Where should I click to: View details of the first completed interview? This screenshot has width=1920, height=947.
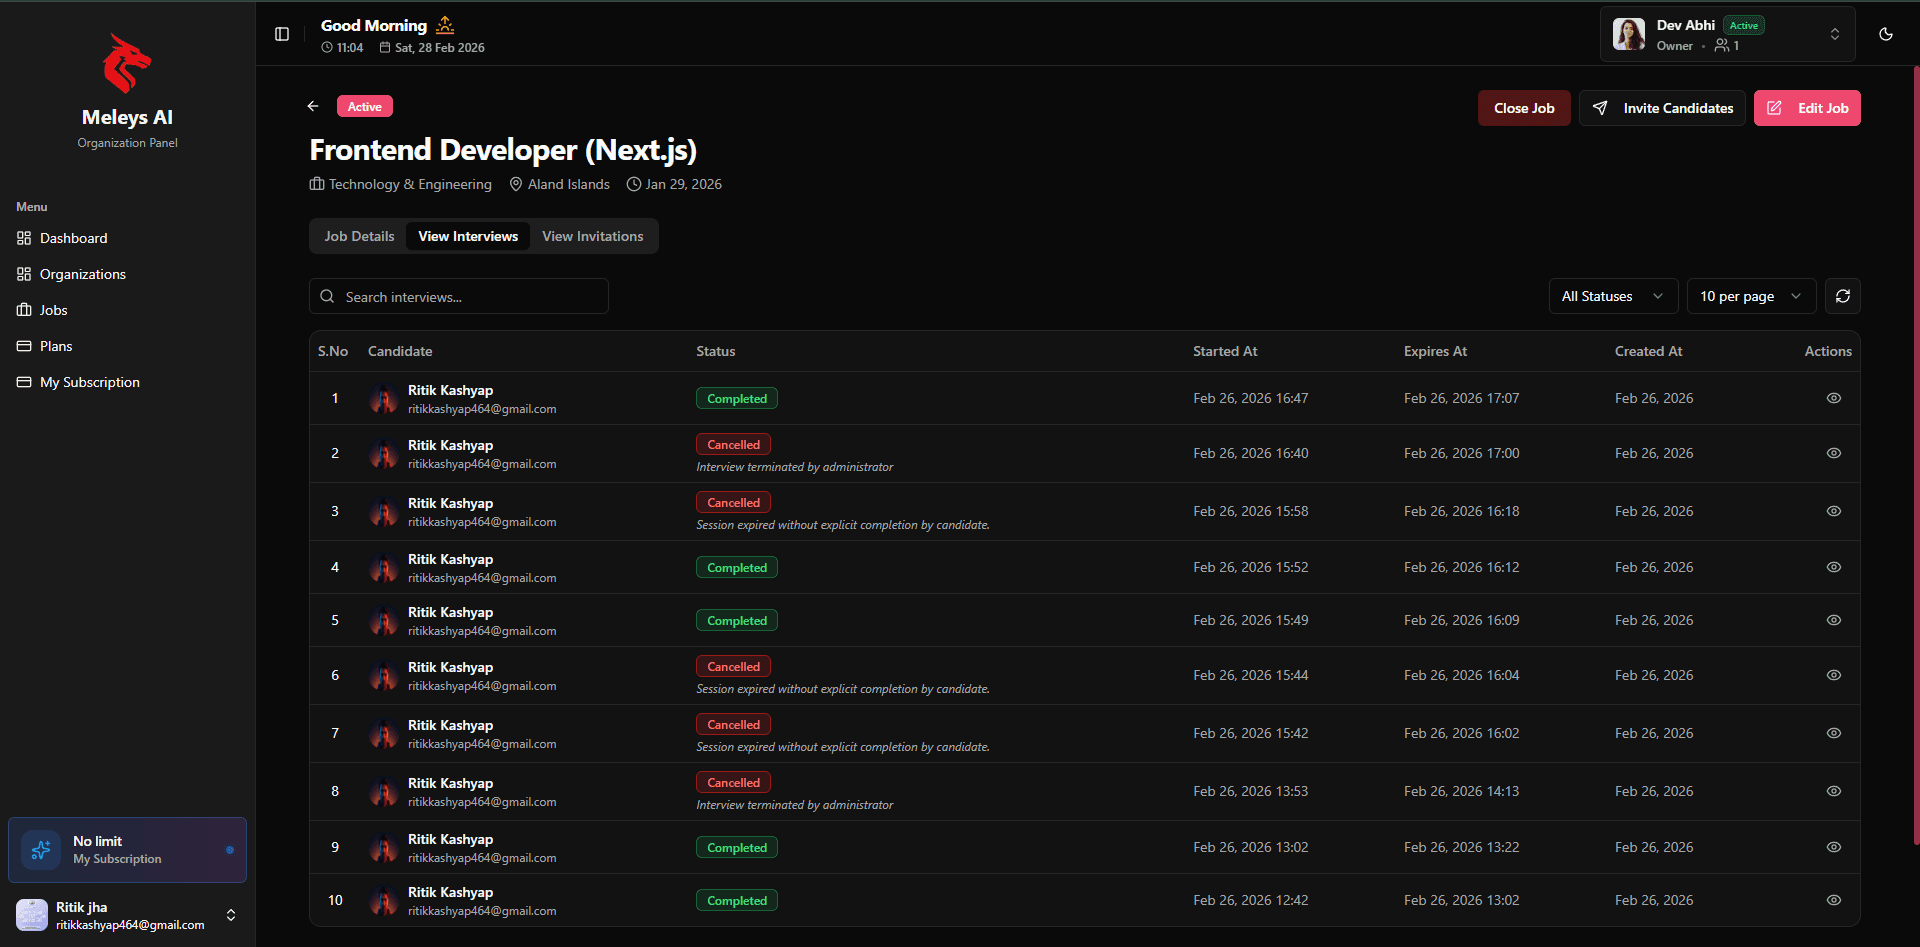coord(1834,398)
